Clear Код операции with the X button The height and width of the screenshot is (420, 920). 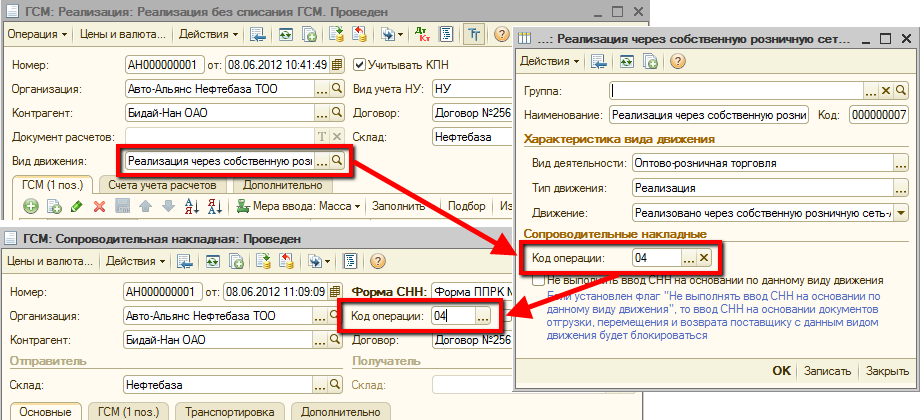pyautogui.click(x=704, y=258)
